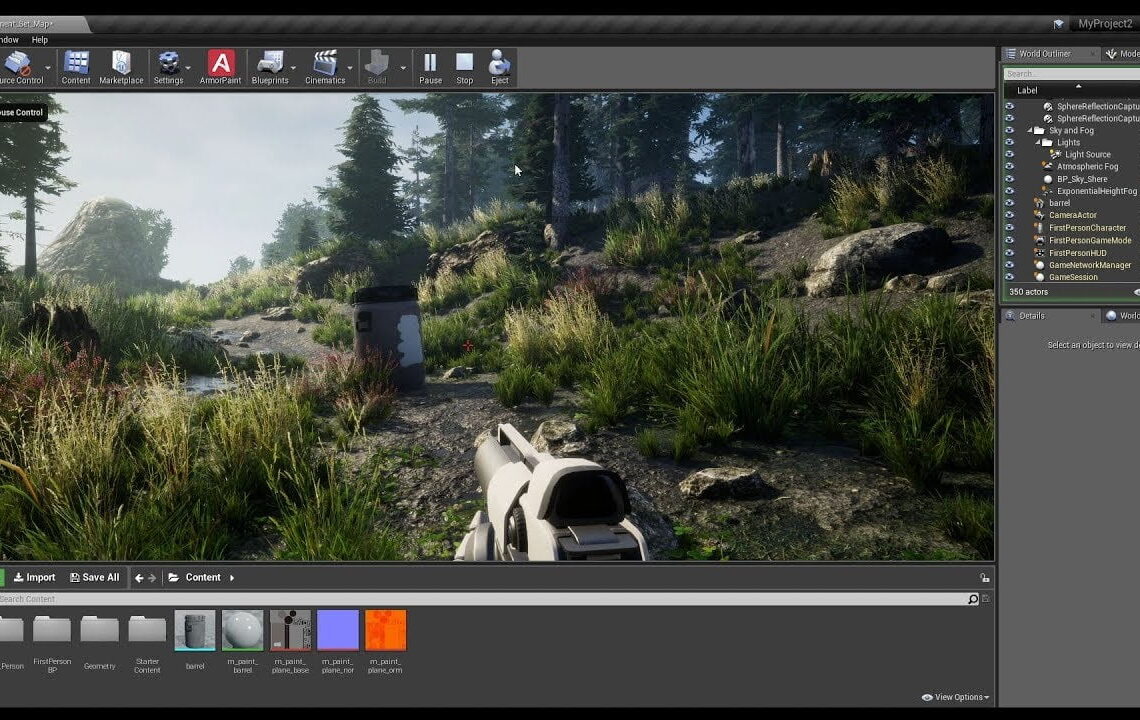
Task: Select the purple m_paint_plane_nor swatch
Action: click(337, 630)
